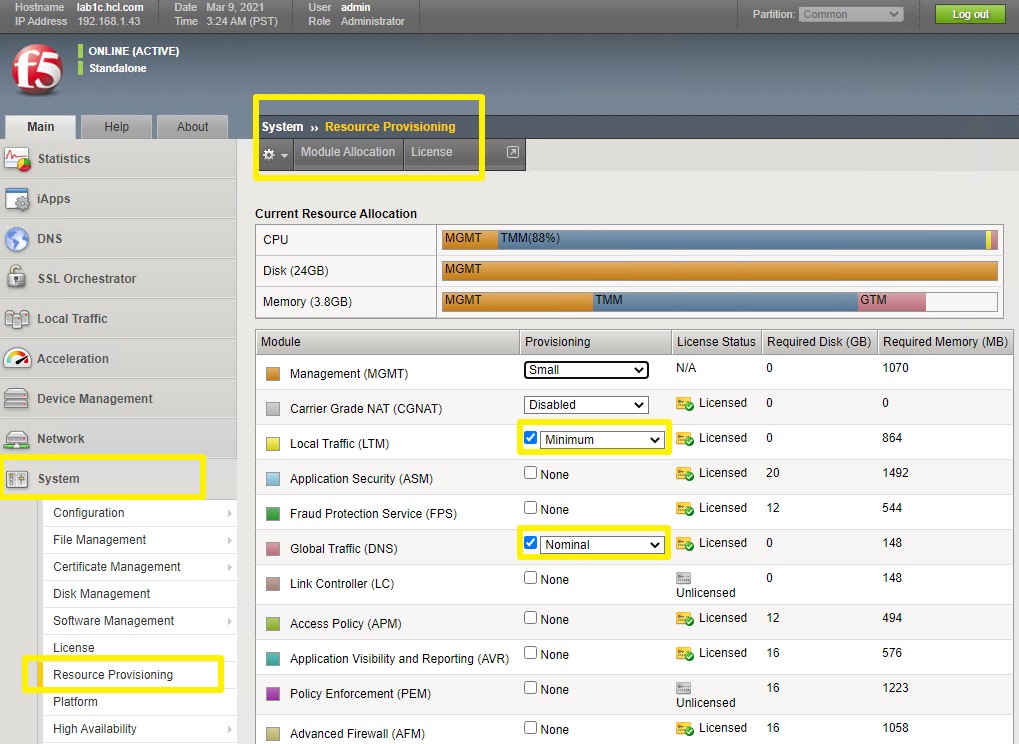
Task: Enable Application Visibility and Reporting checkbox
Action: click(530, 653)
